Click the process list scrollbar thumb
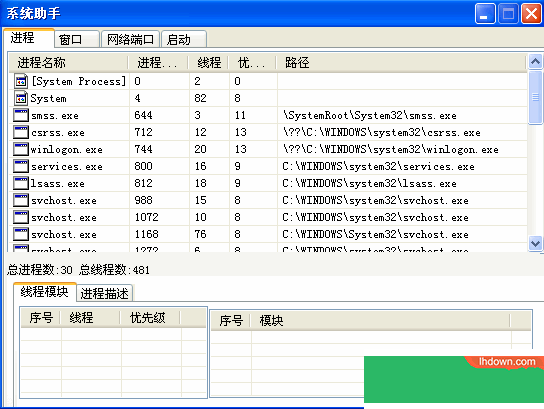 tap(535, 97)
